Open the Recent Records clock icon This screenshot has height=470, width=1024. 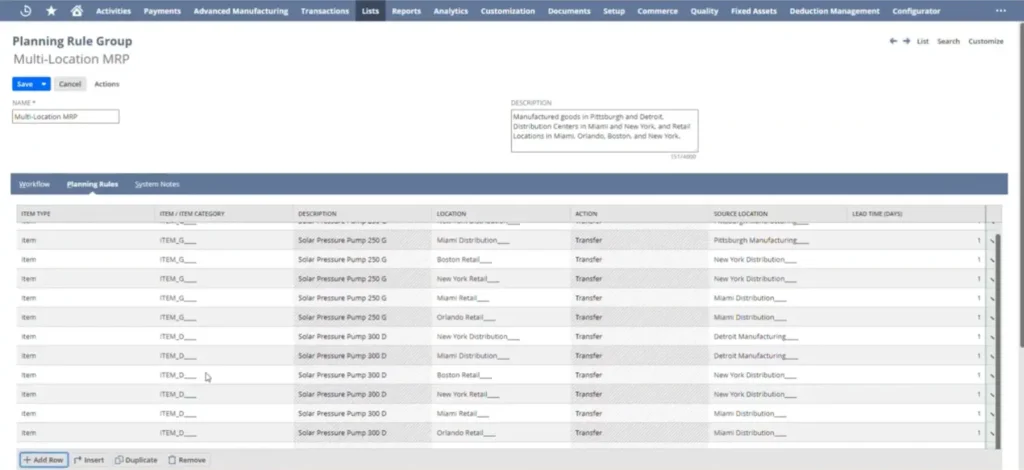pos(24,11)
